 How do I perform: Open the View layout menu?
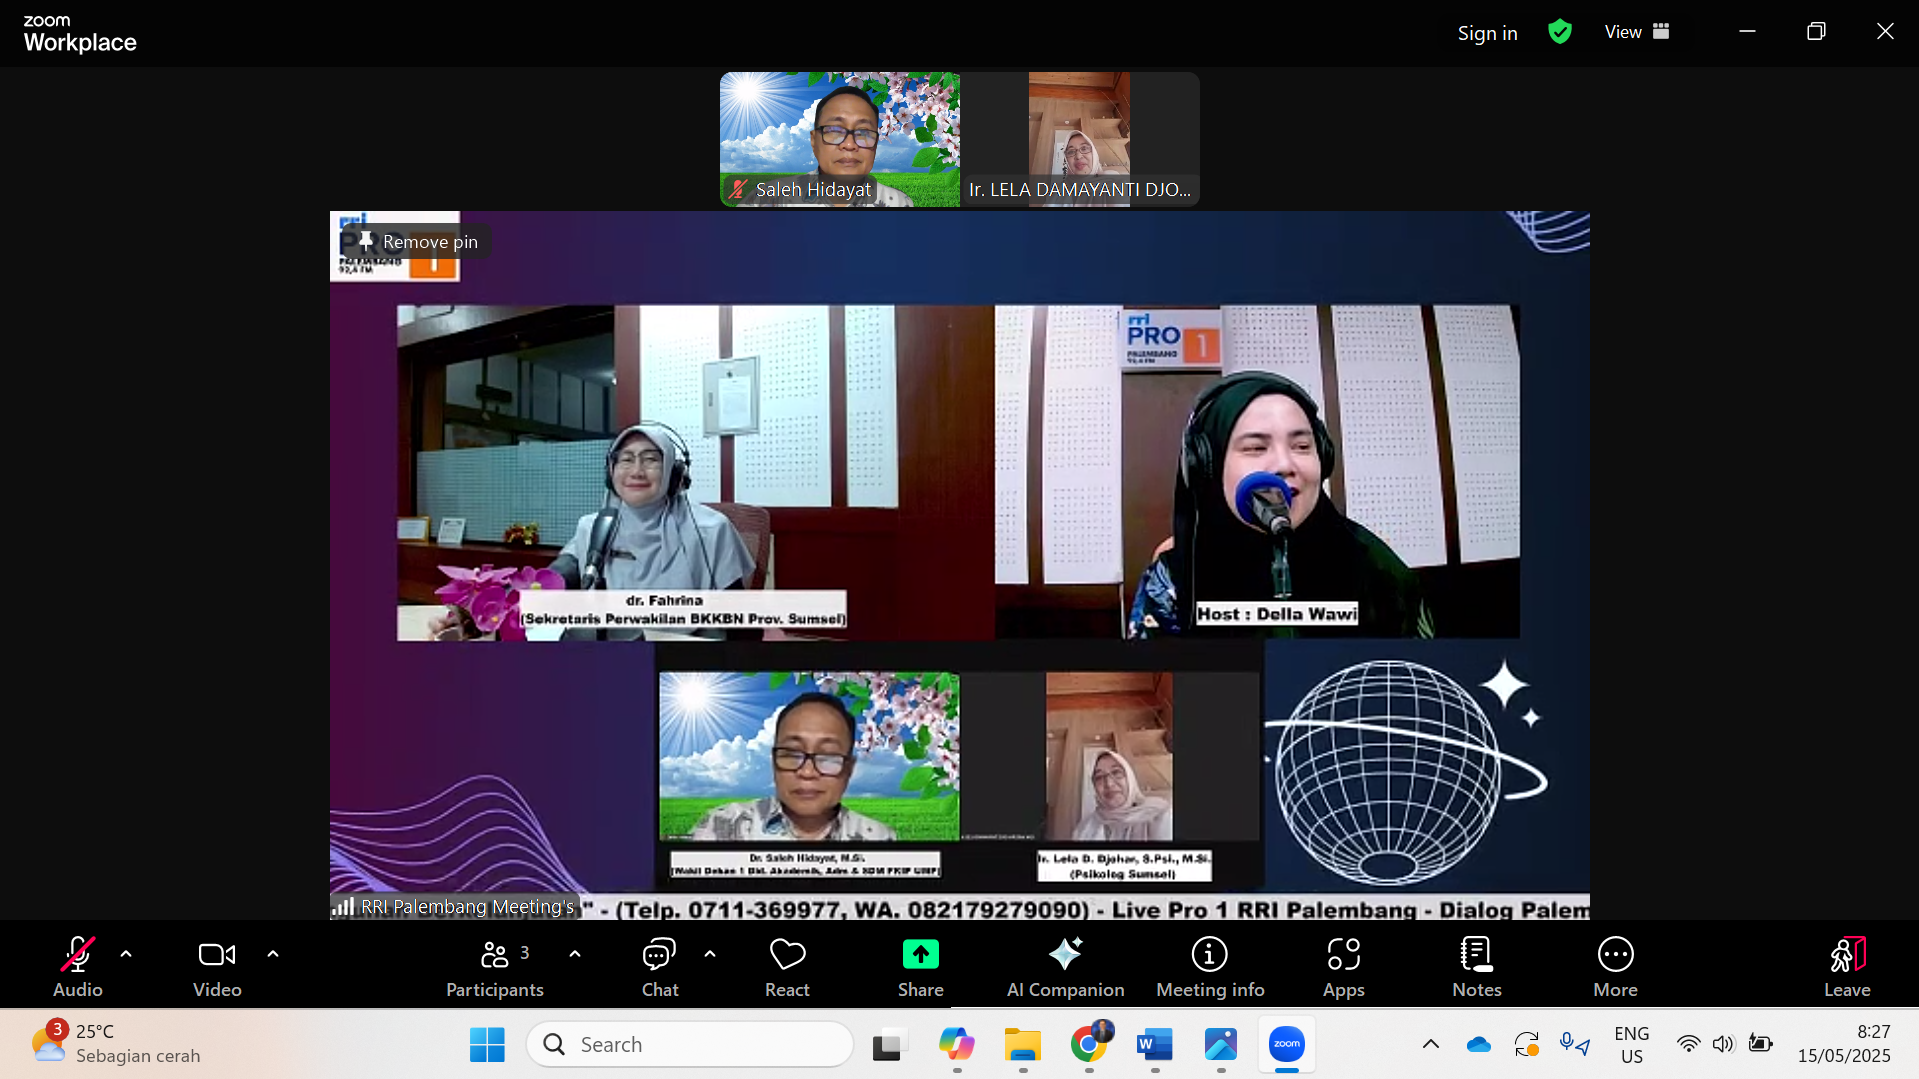1636,32
